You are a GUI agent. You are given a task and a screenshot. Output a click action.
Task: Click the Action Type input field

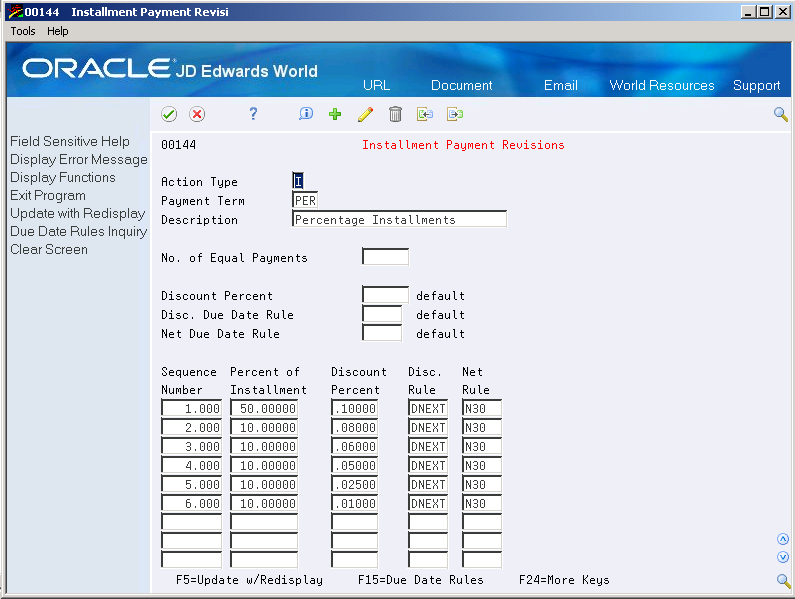coord(298,181)
